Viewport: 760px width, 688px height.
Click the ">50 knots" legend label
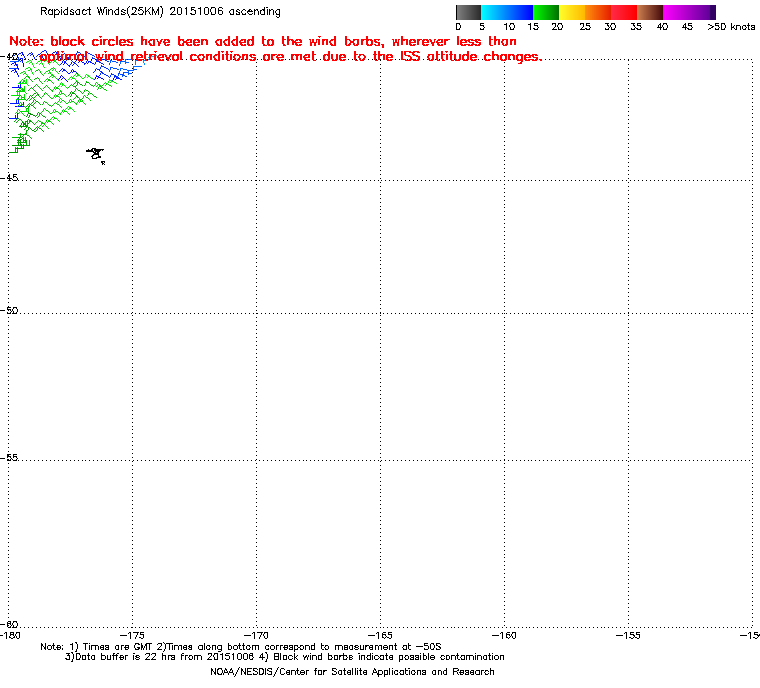point(731,27)
